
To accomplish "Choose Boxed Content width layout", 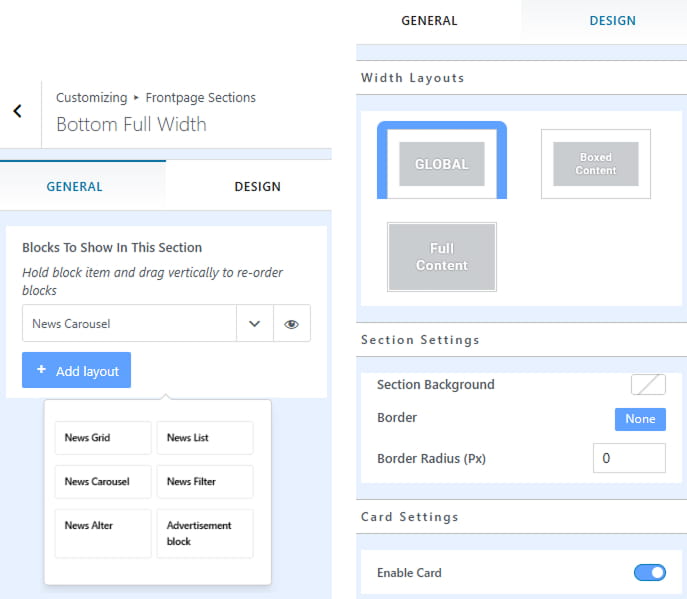I will tap(595, 164).
